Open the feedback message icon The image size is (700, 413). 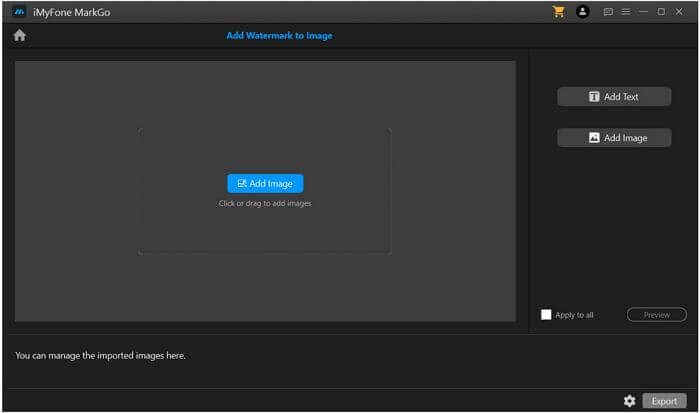click(x=608, y=12)
